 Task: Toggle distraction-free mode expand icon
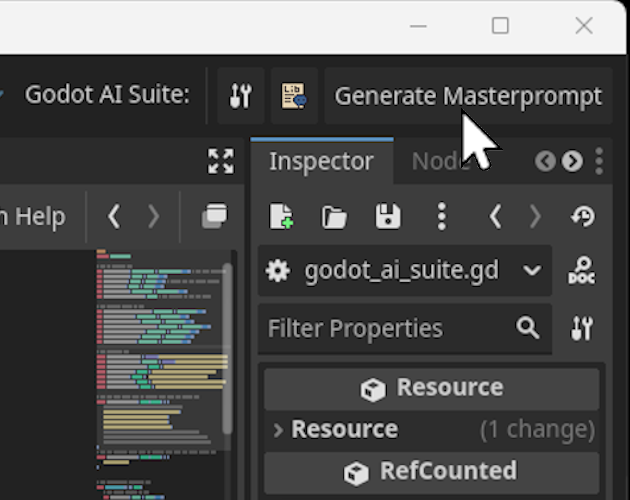[x=221, y=161]
